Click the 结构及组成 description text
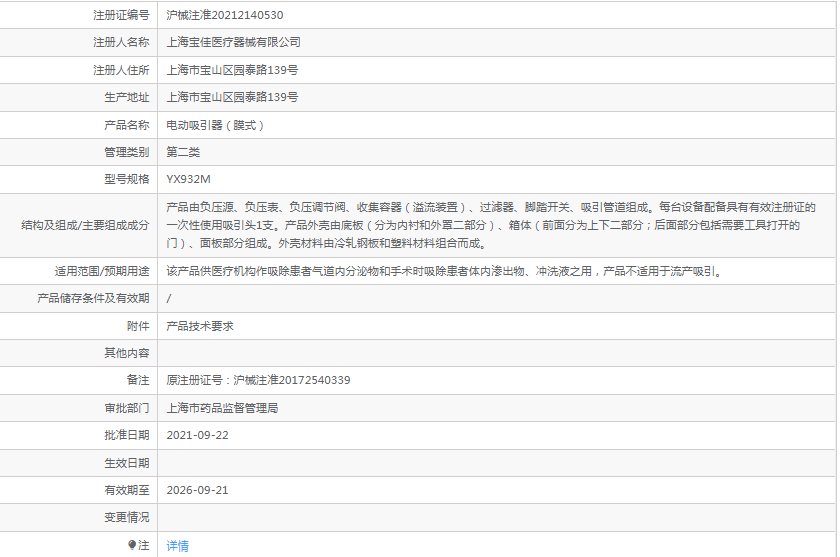 490,225
